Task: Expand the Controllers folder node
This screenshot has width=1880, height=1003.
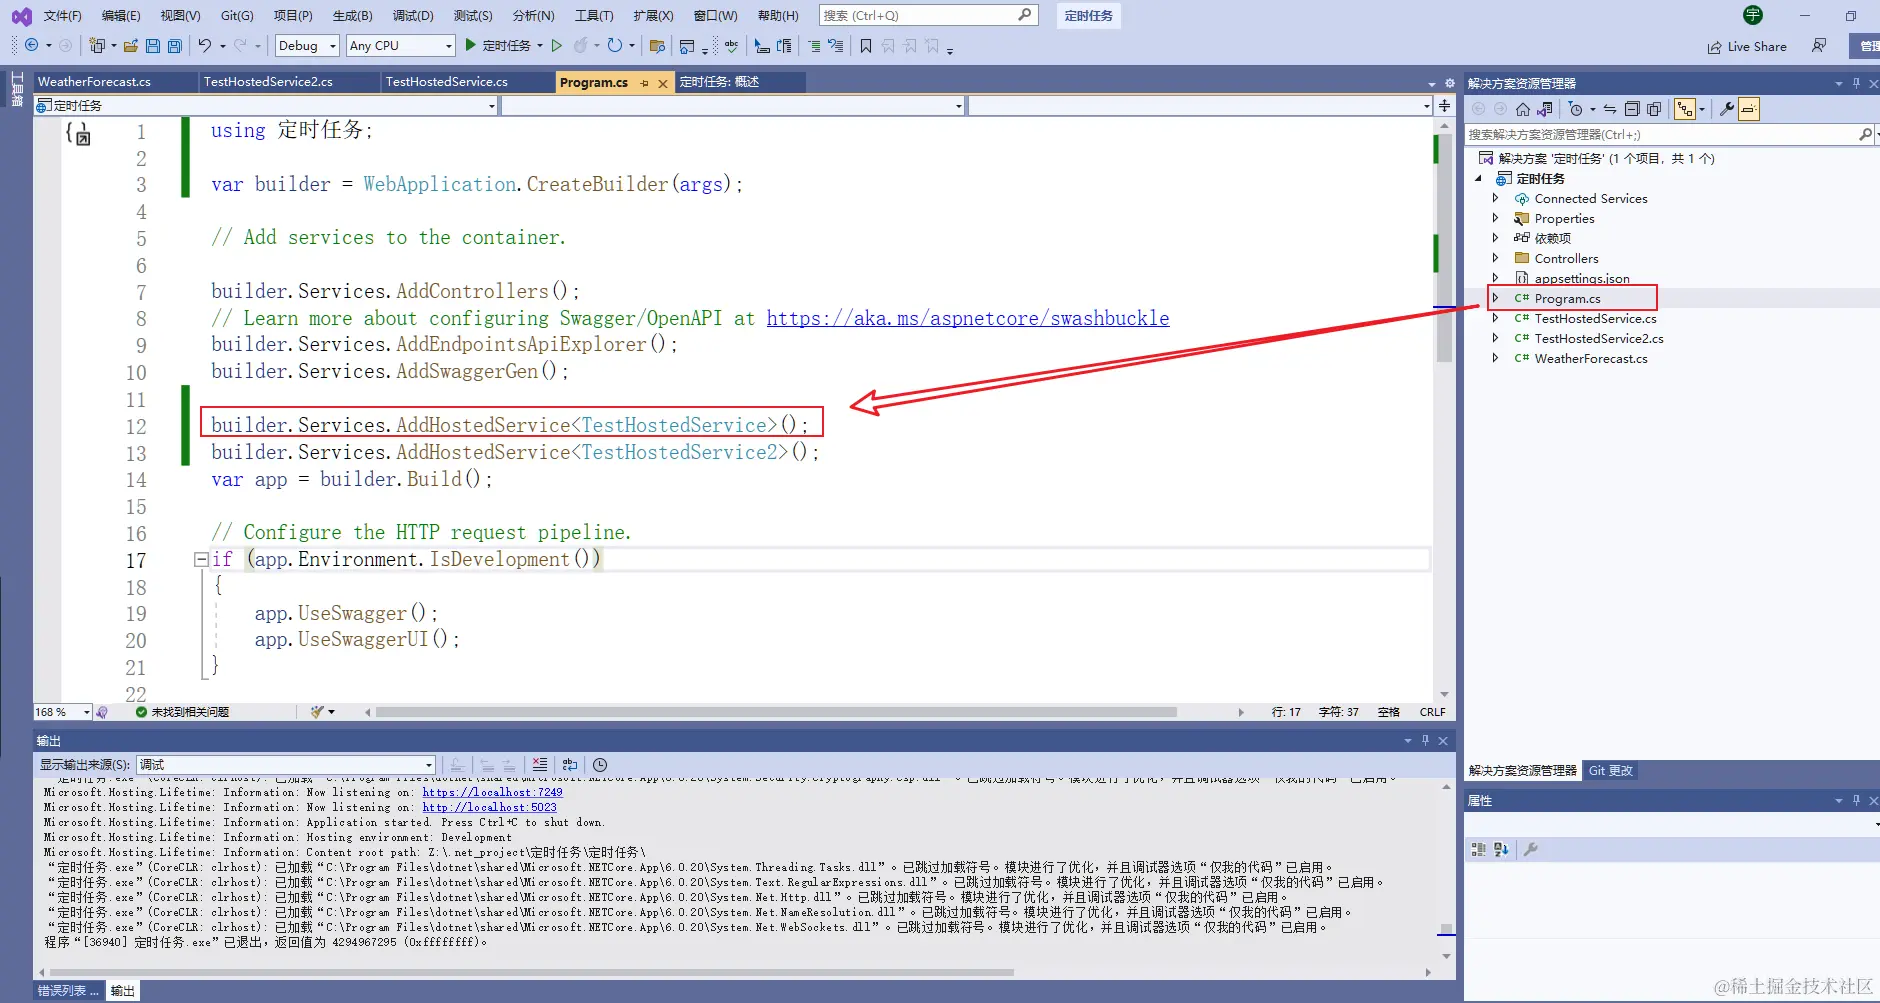Action: tap(1495, 258)
